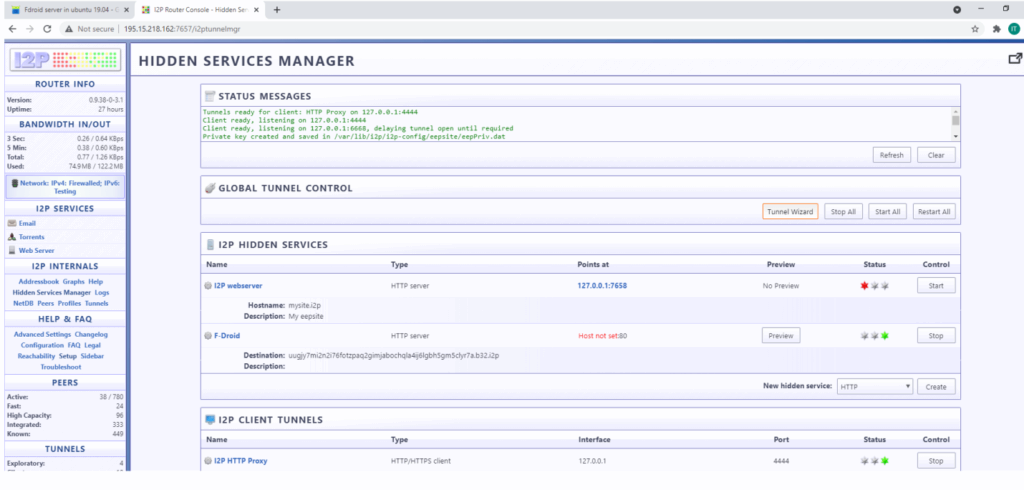Switch to Fdroid server in ubuntu 19.04 tab
The width and height of the screenshot is (1024, 490).
pyautogui.click(x=69, y=10)
